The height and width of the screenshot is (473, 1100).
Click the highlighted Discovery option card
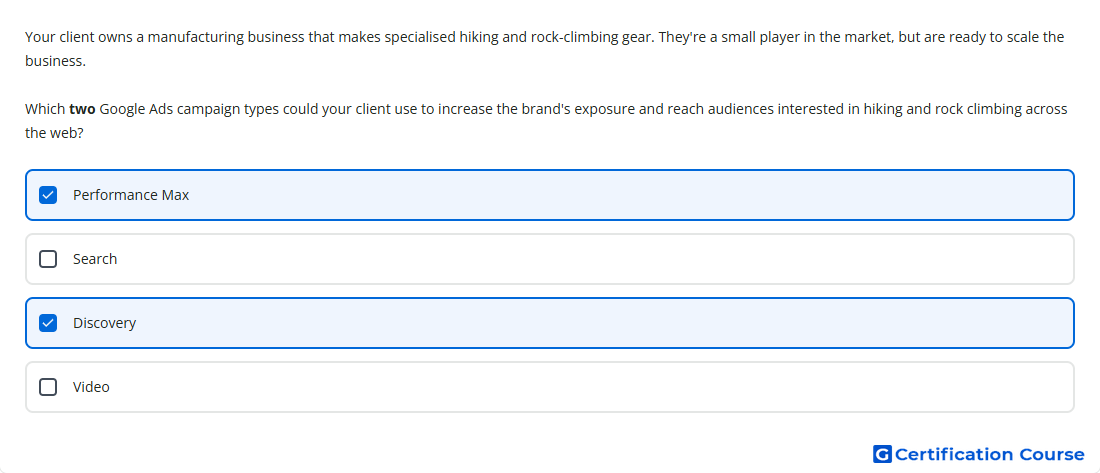pyautogui.click(x=550, y=323)
